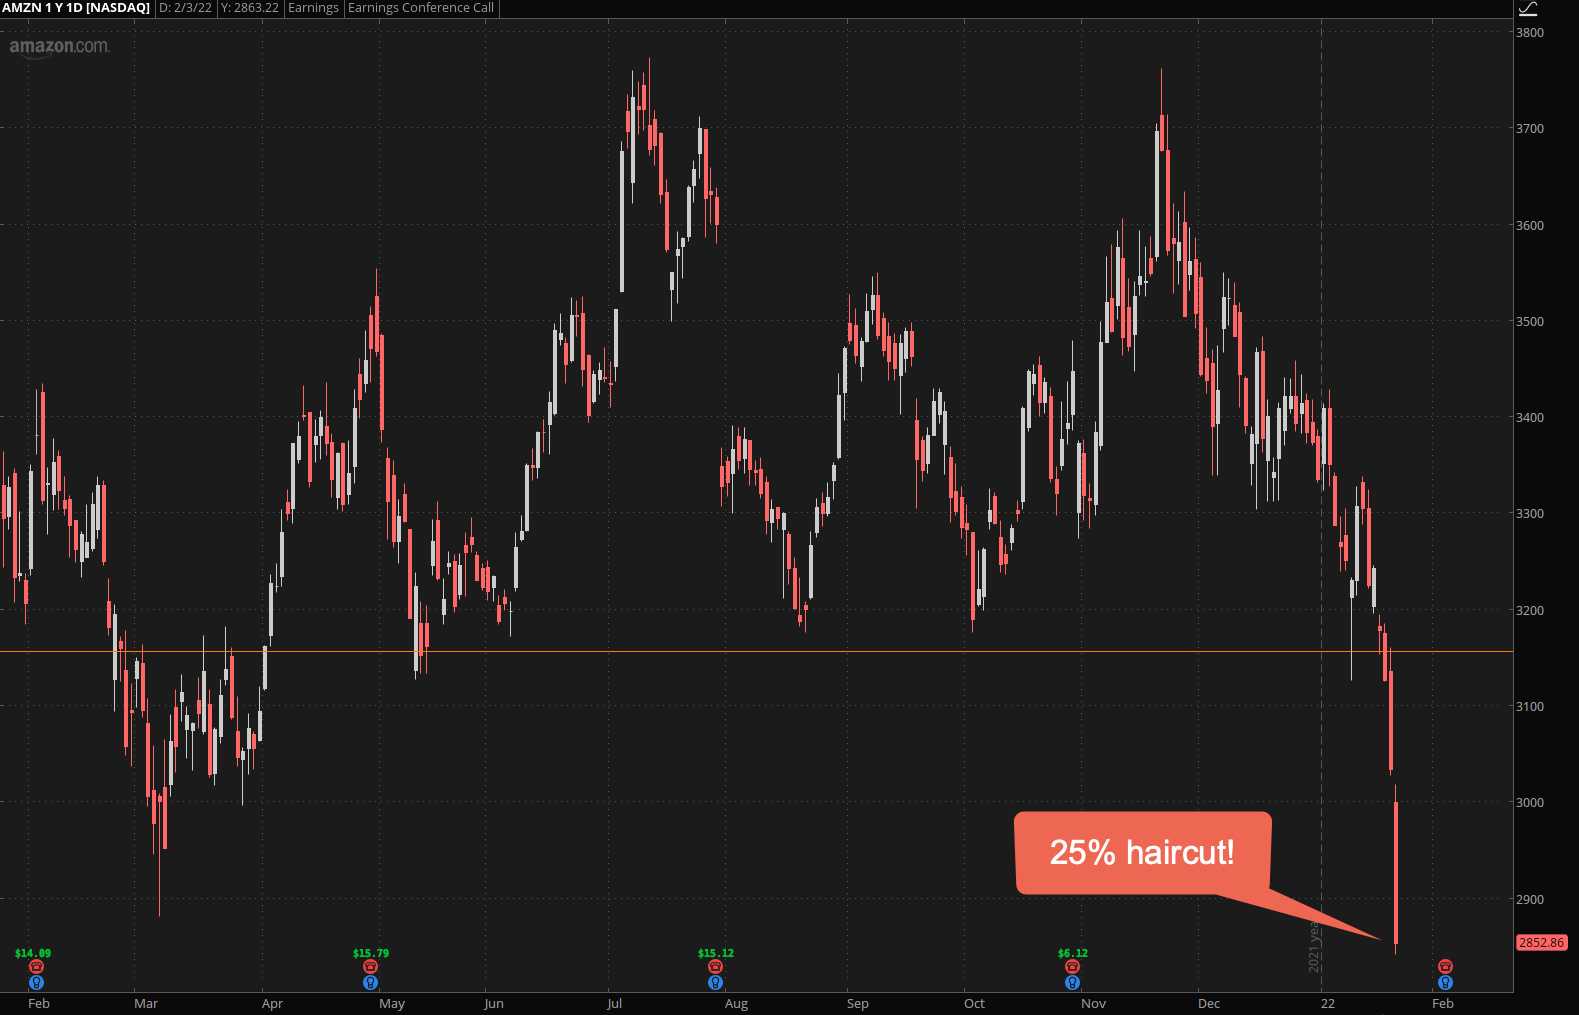1579x1015 pixels.
Task: Click the 3600 price axis label
Action: coord(1530,225)
